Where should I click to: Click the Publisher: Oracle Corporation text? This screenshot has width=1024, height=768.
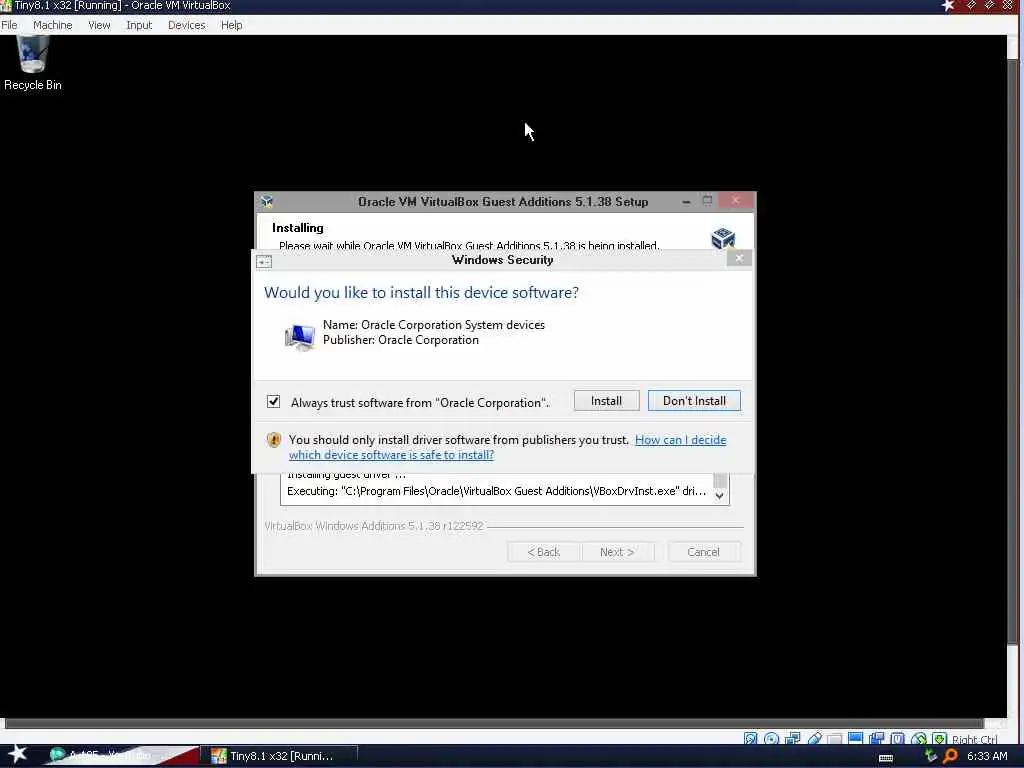pos(400,340)
